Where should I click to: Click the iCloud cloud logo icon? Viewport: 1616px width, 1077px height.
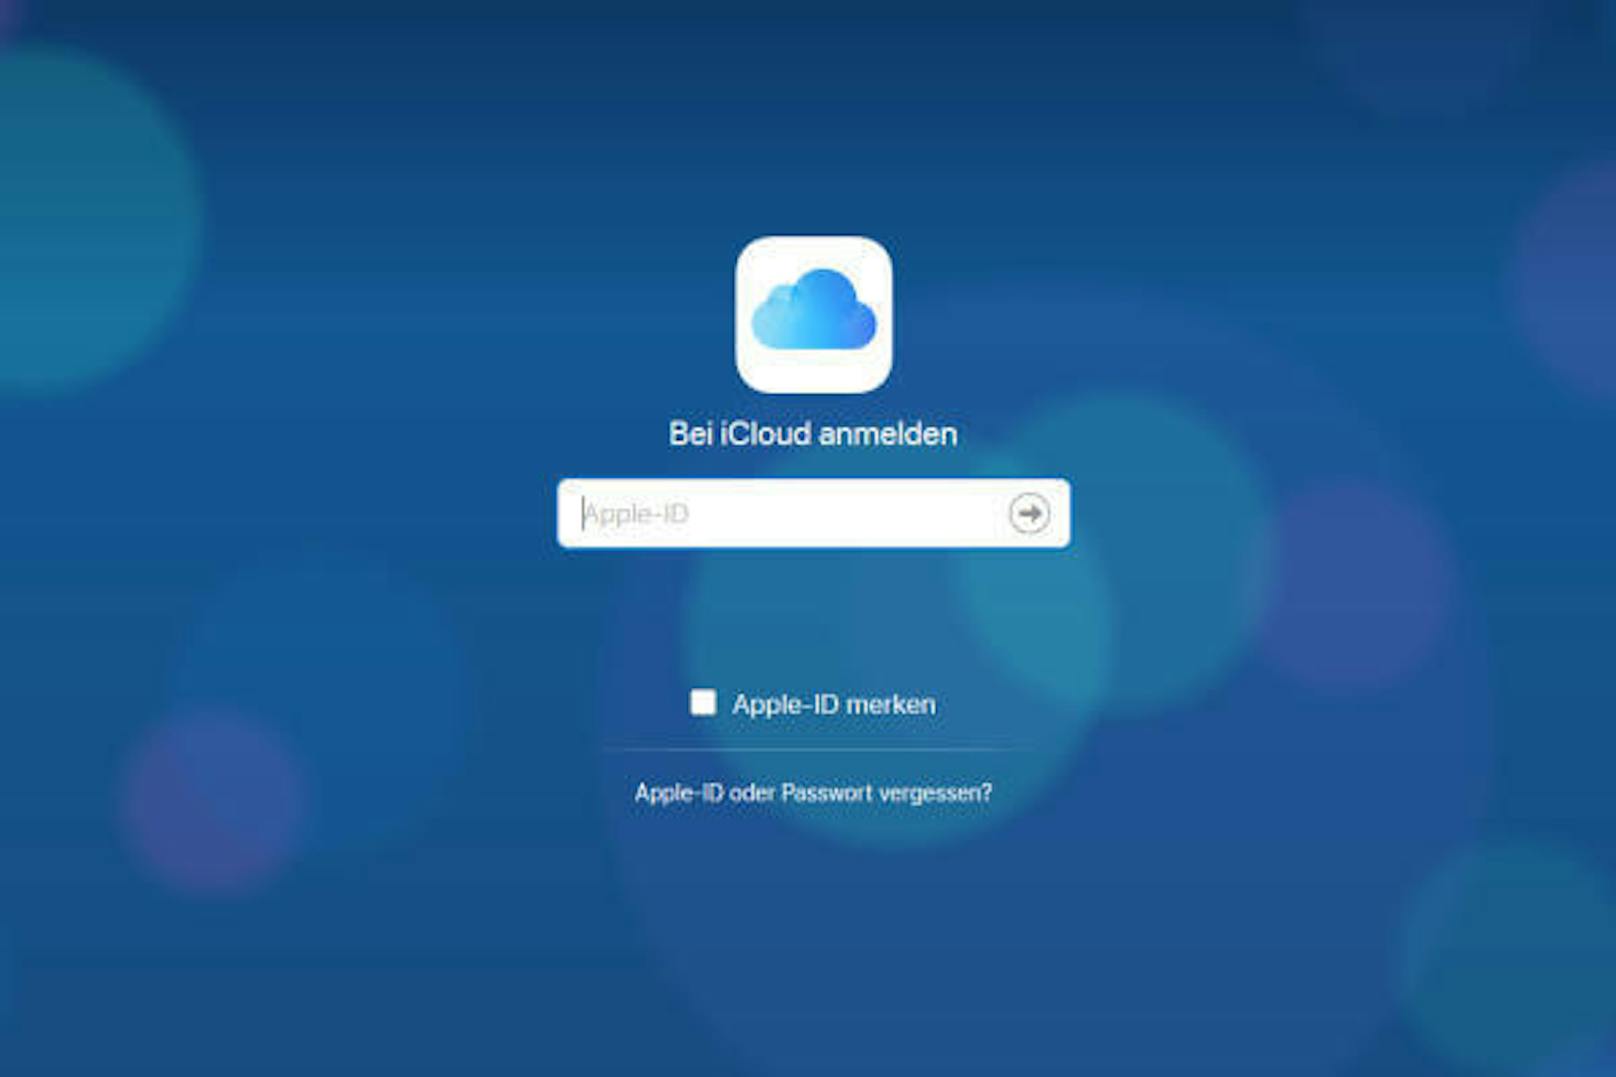click(x=813, y=314)
